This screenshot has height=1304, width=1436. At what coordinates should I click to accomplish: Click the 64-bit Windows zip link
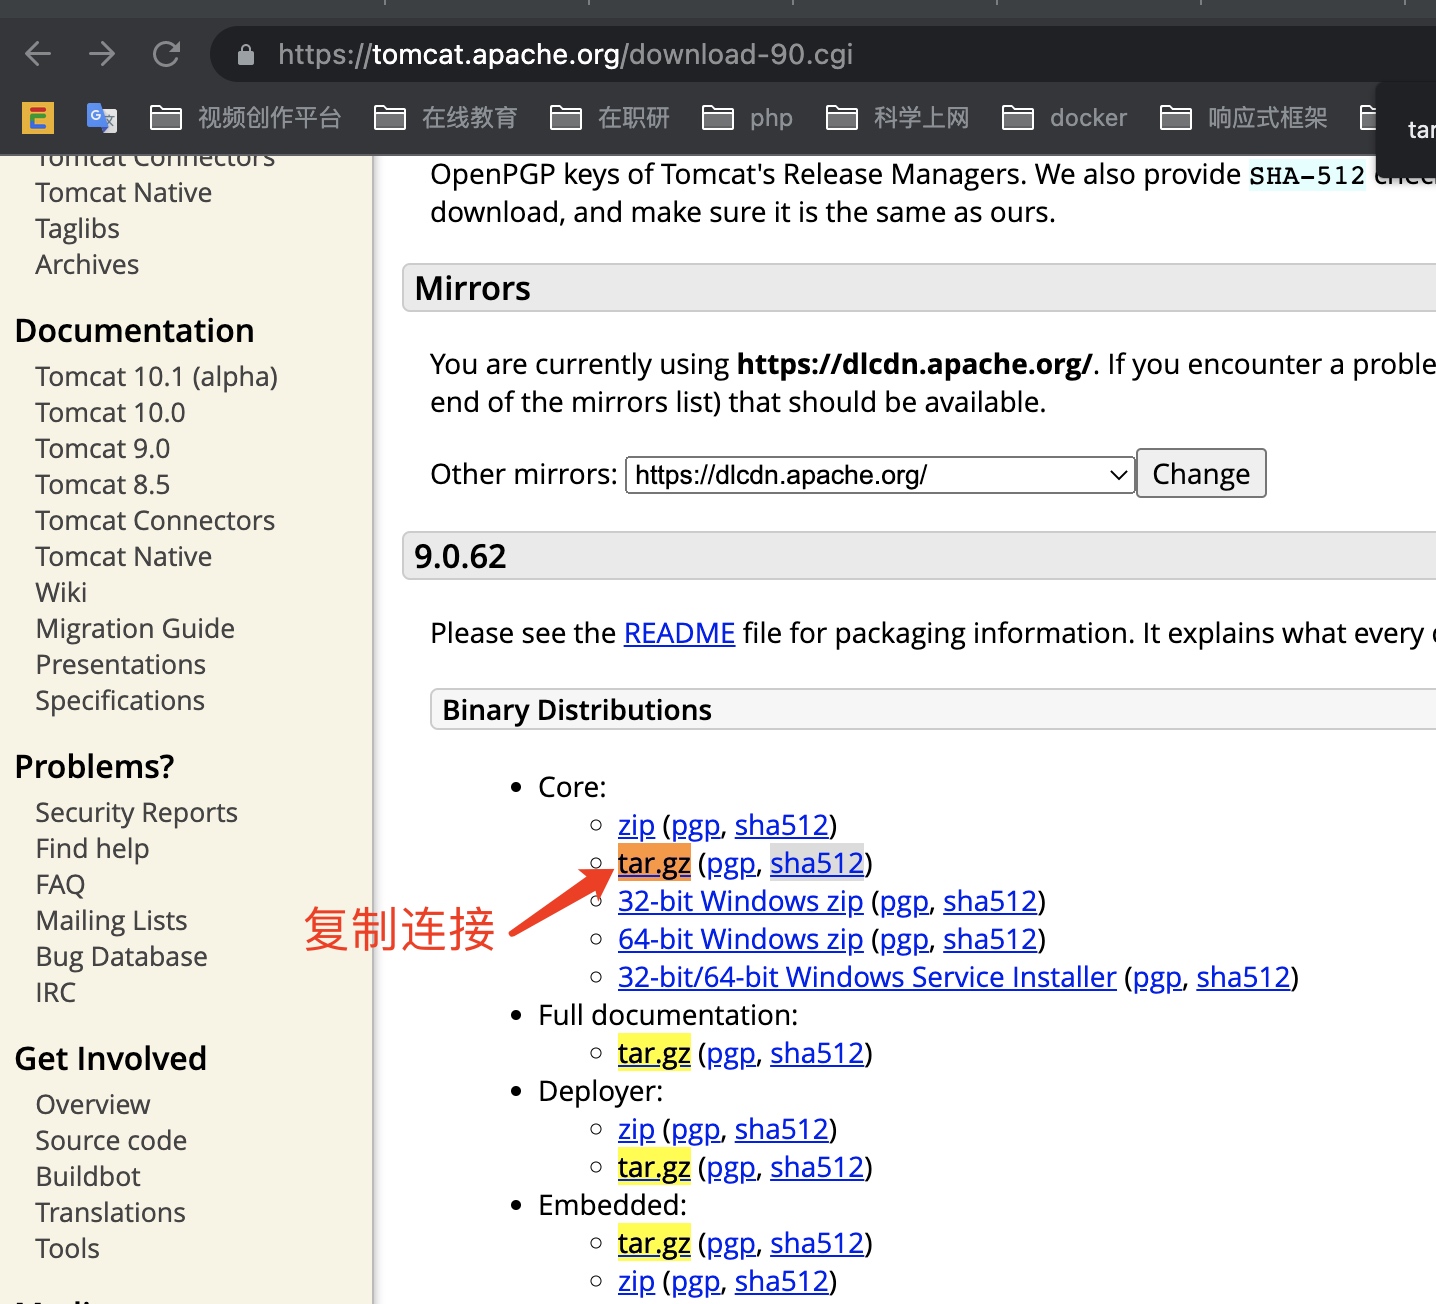coord(740,940)
